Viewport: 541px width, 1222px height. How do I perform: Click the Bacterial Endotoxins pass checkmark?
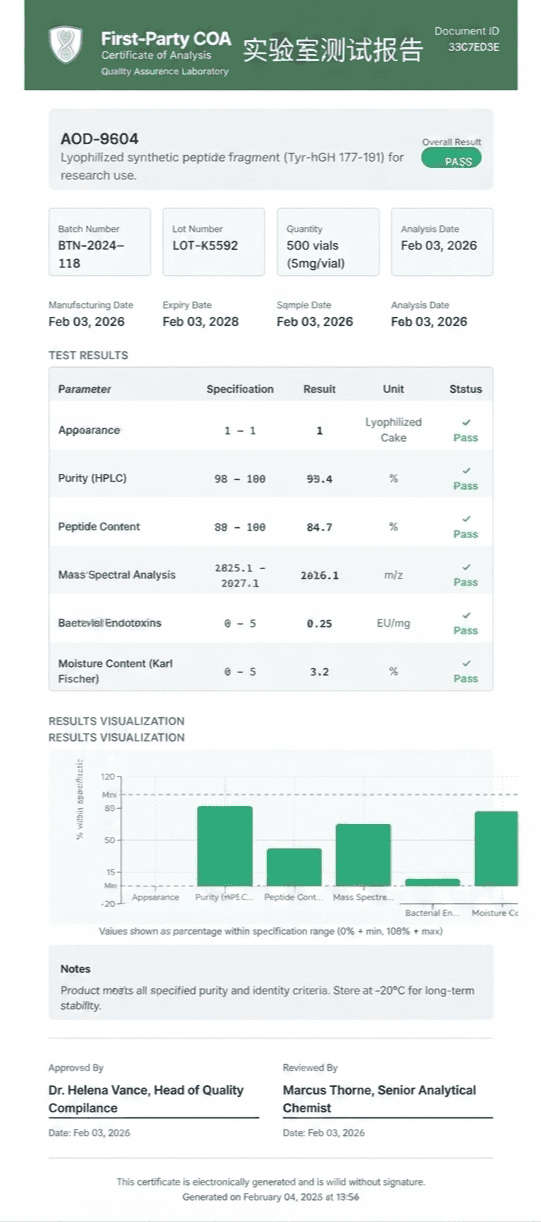click(466, 615)
